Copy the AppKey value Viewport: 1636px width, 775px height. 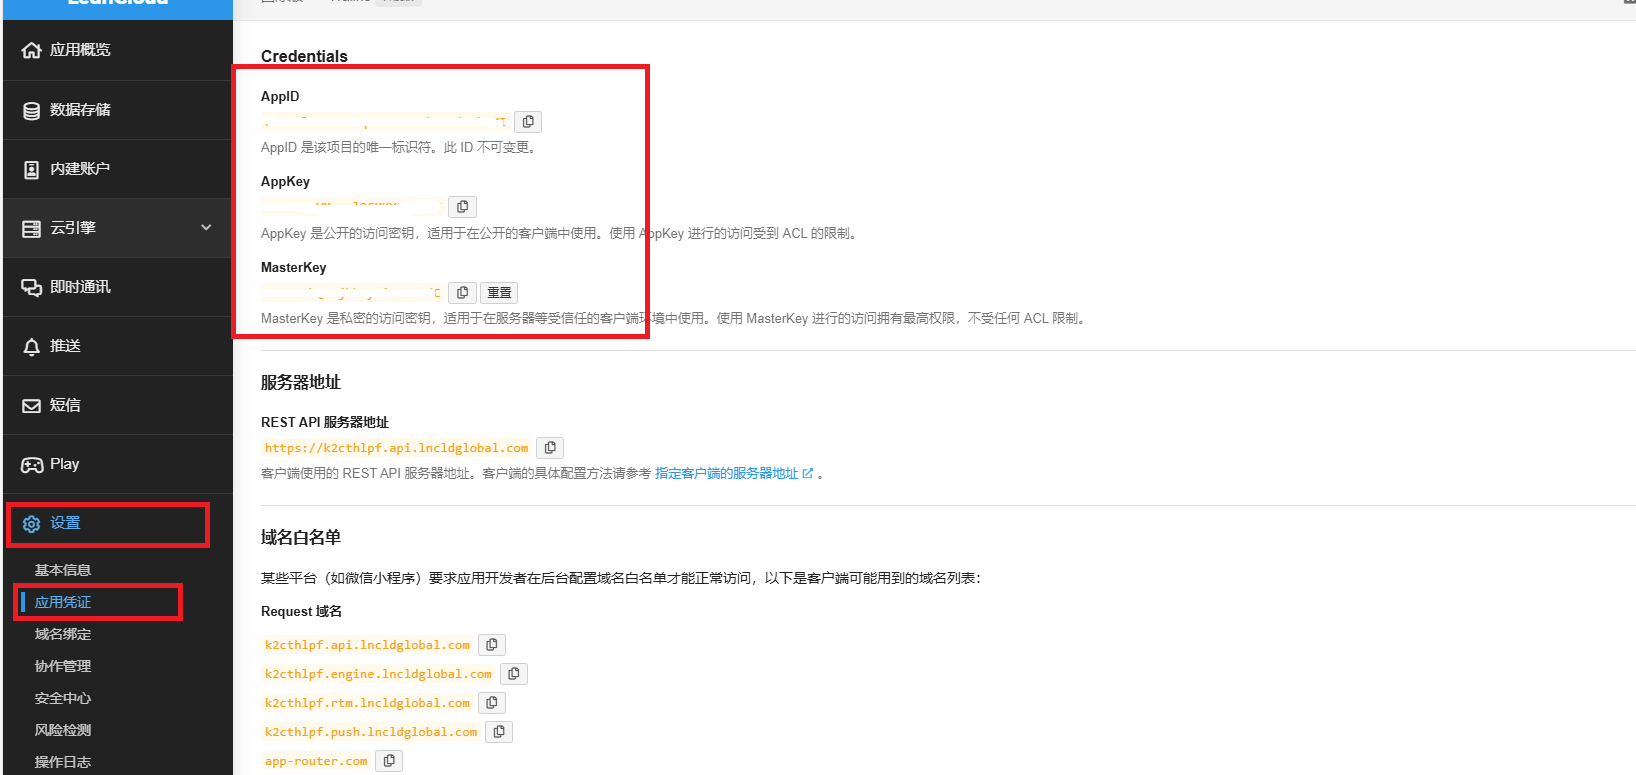pyautogui.click(x=462, y=207)
